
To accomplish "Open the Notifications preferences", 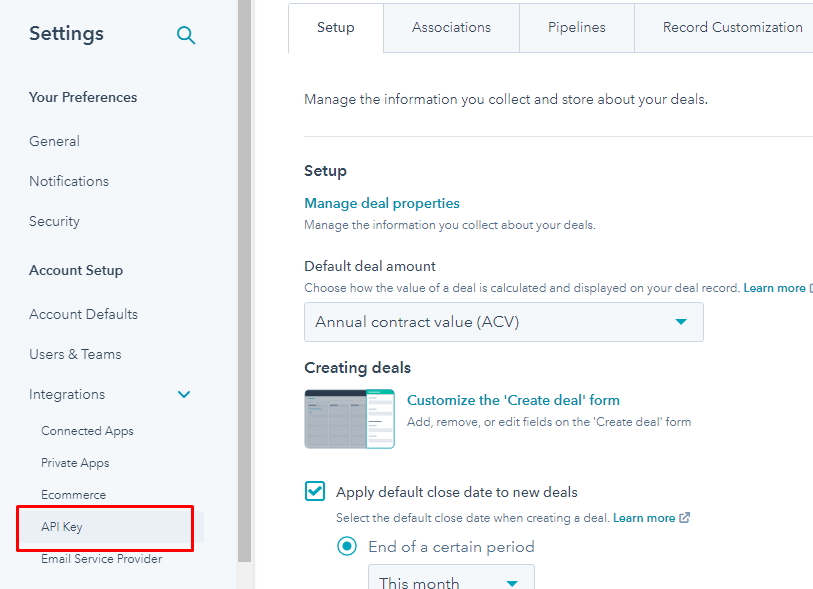I will pyautogui.click(x=68, y=181).
